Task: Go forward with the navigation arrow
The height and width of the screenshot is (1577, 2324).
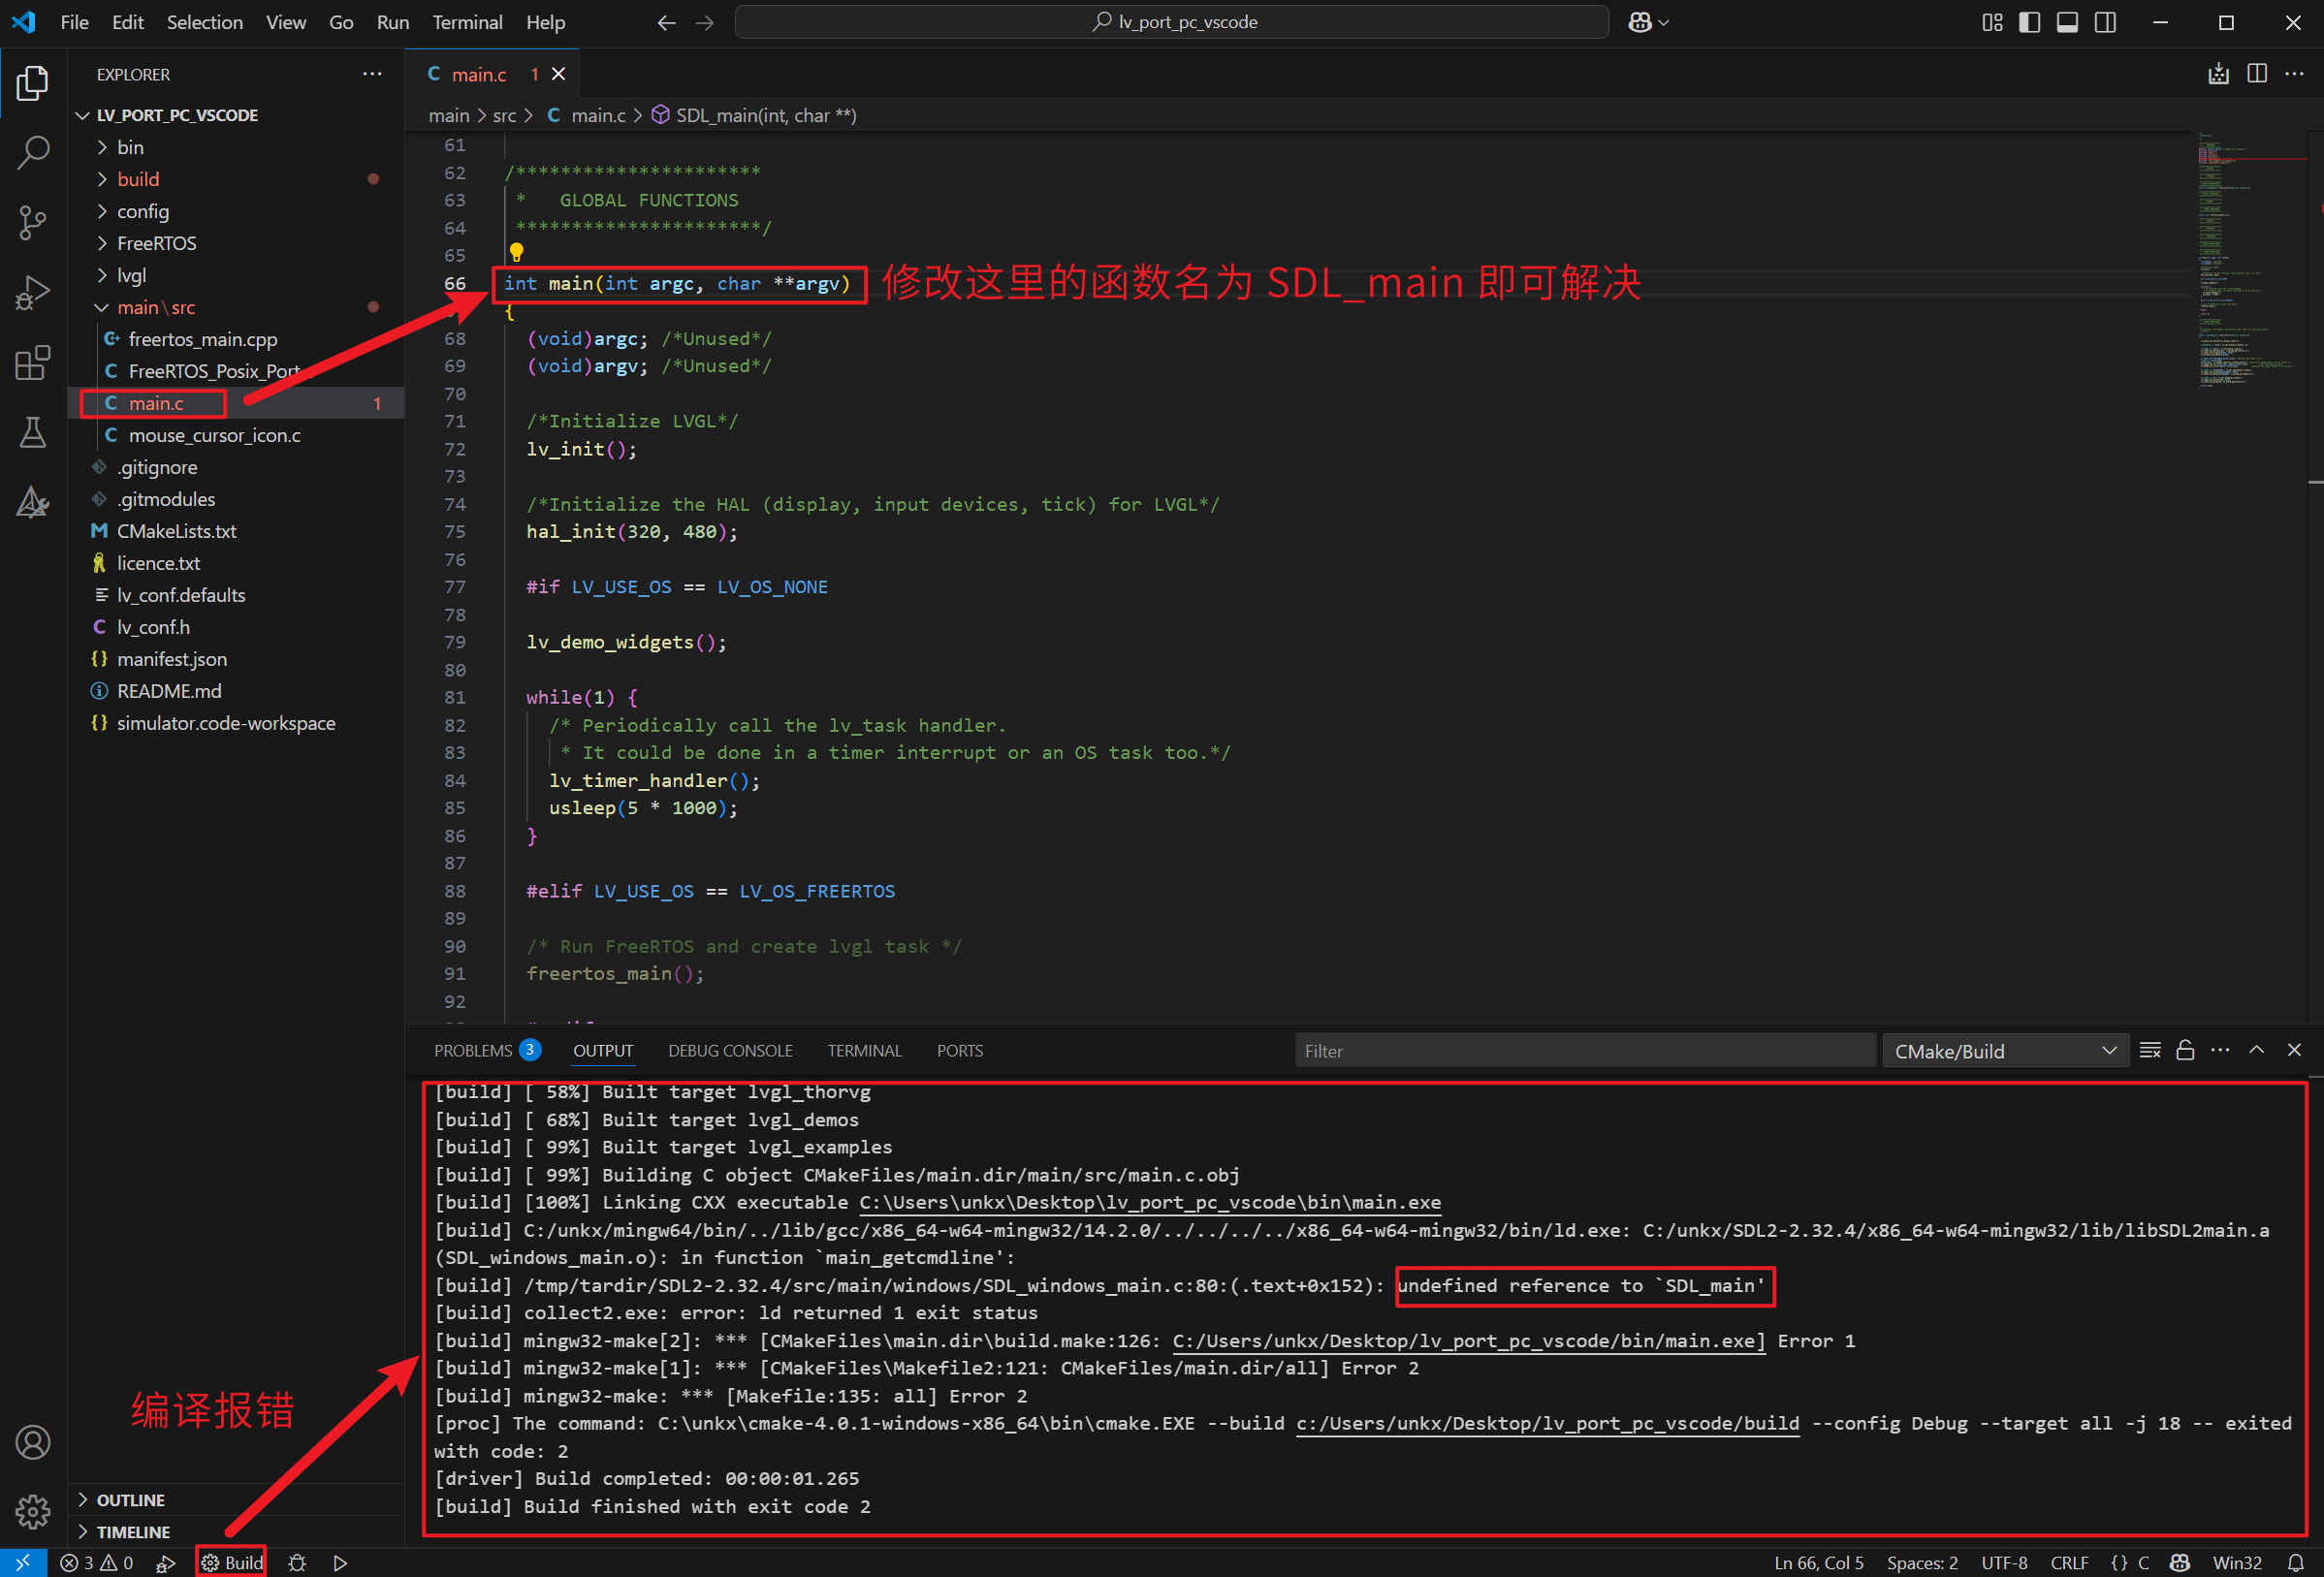Action: (705, 22)
